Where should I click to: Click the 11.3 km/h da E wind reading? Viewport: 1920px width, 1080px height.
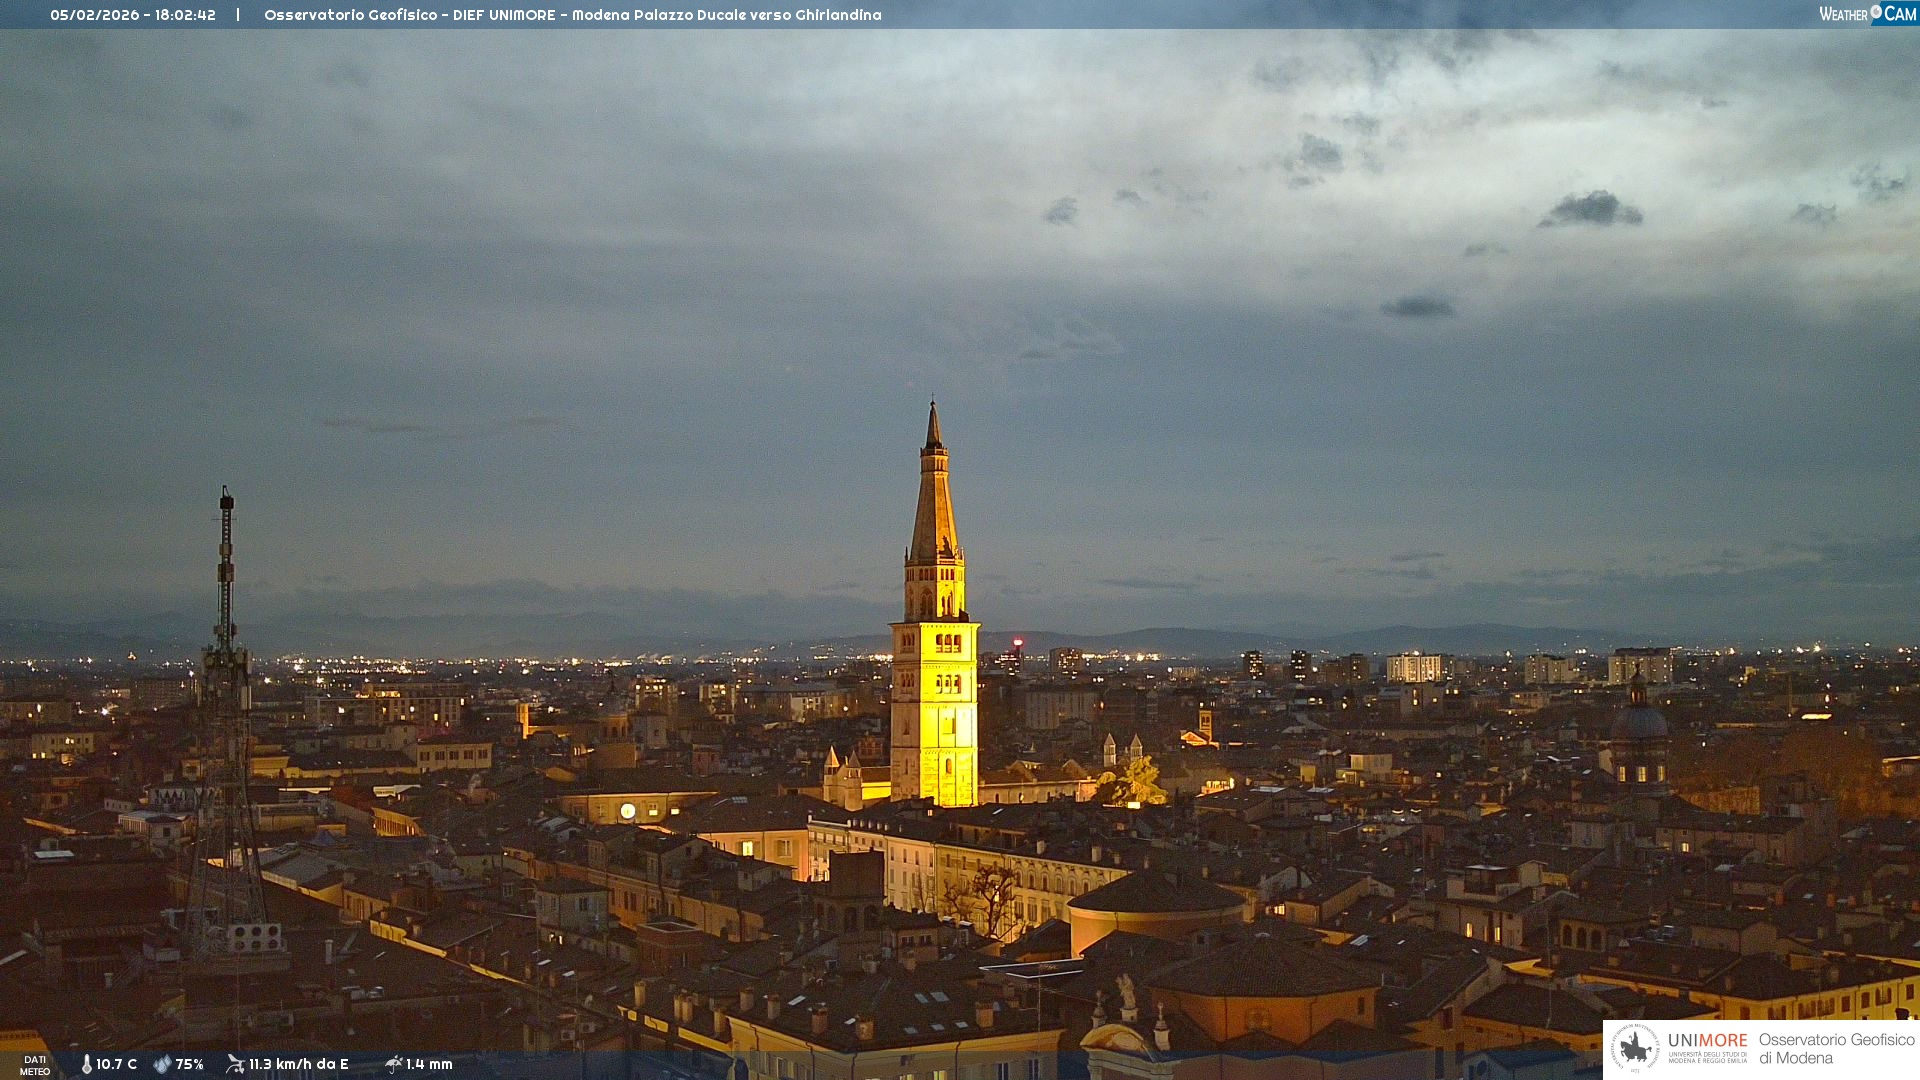(298, 1064)
